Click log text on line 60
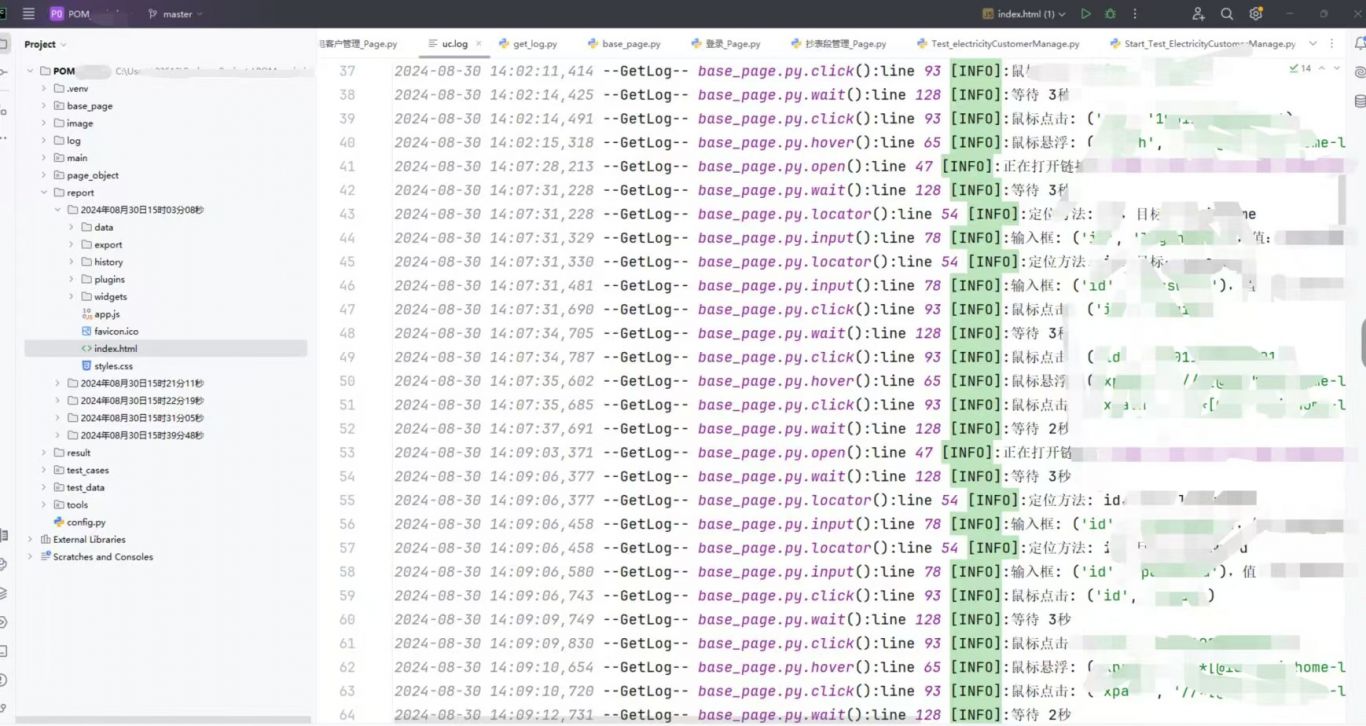Screen dimensions: 1366x726 [733, 619]
